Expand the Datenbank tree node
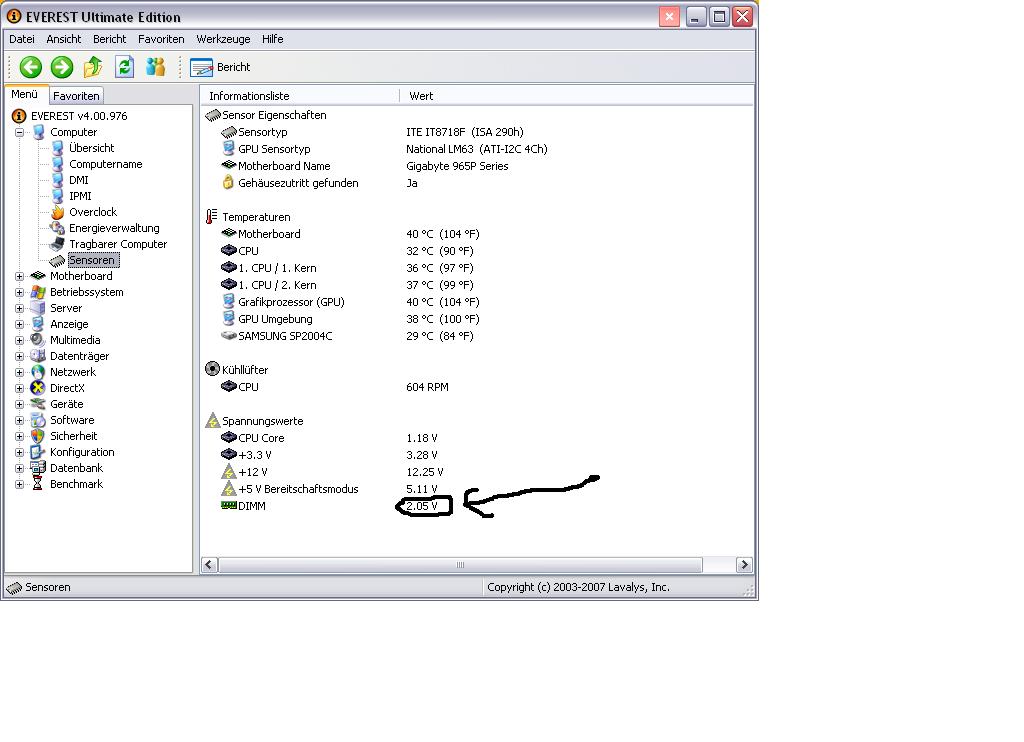Screen dimensions: 1024x742 pos(20,468)
